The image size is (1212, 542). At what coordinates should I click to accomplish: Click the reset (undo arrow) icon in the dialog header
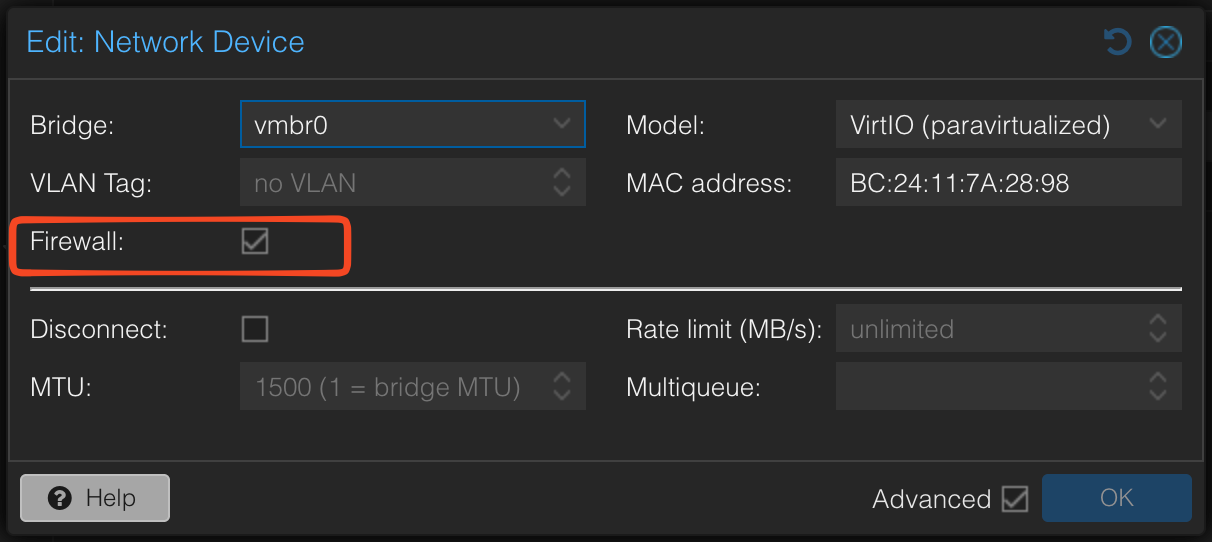tap(1117, 41)
